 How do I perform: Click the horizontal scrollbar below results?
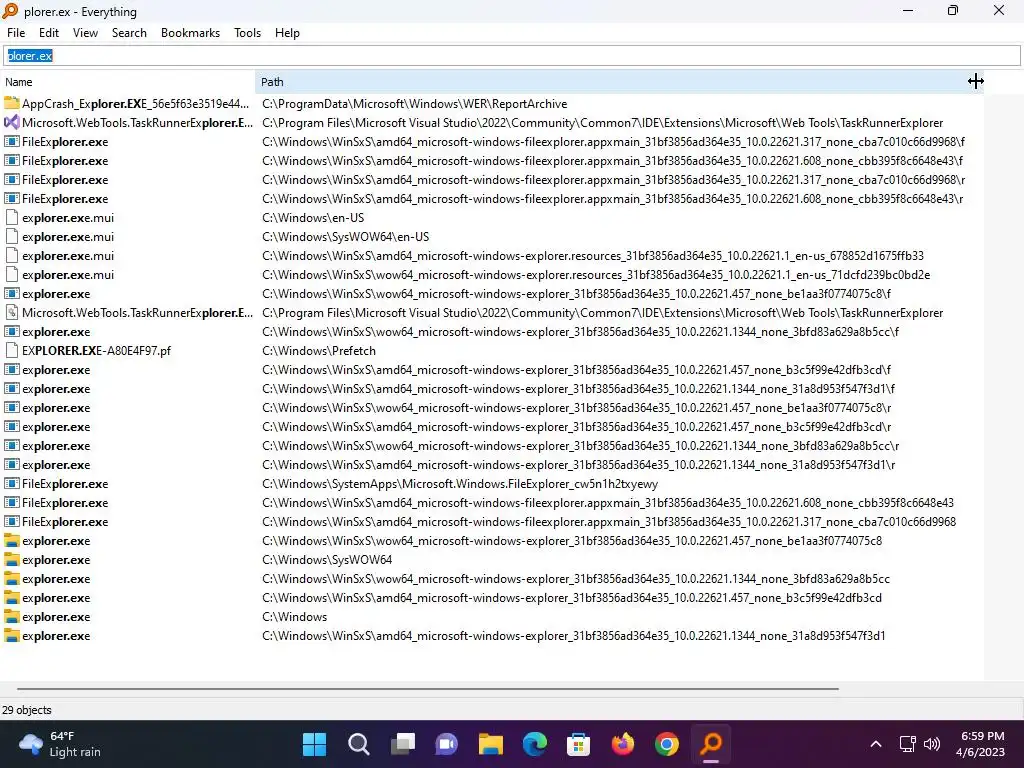tap(428, 688)
